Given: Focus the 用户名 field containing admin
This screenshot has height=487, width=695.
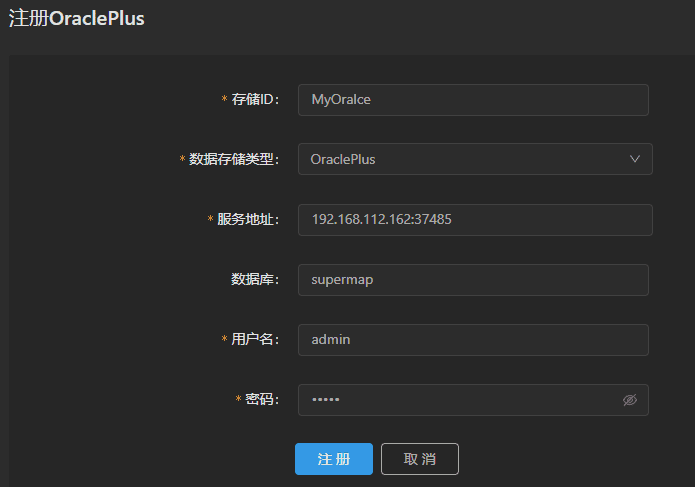Looking at the screenshot, I should click(472, 340).
